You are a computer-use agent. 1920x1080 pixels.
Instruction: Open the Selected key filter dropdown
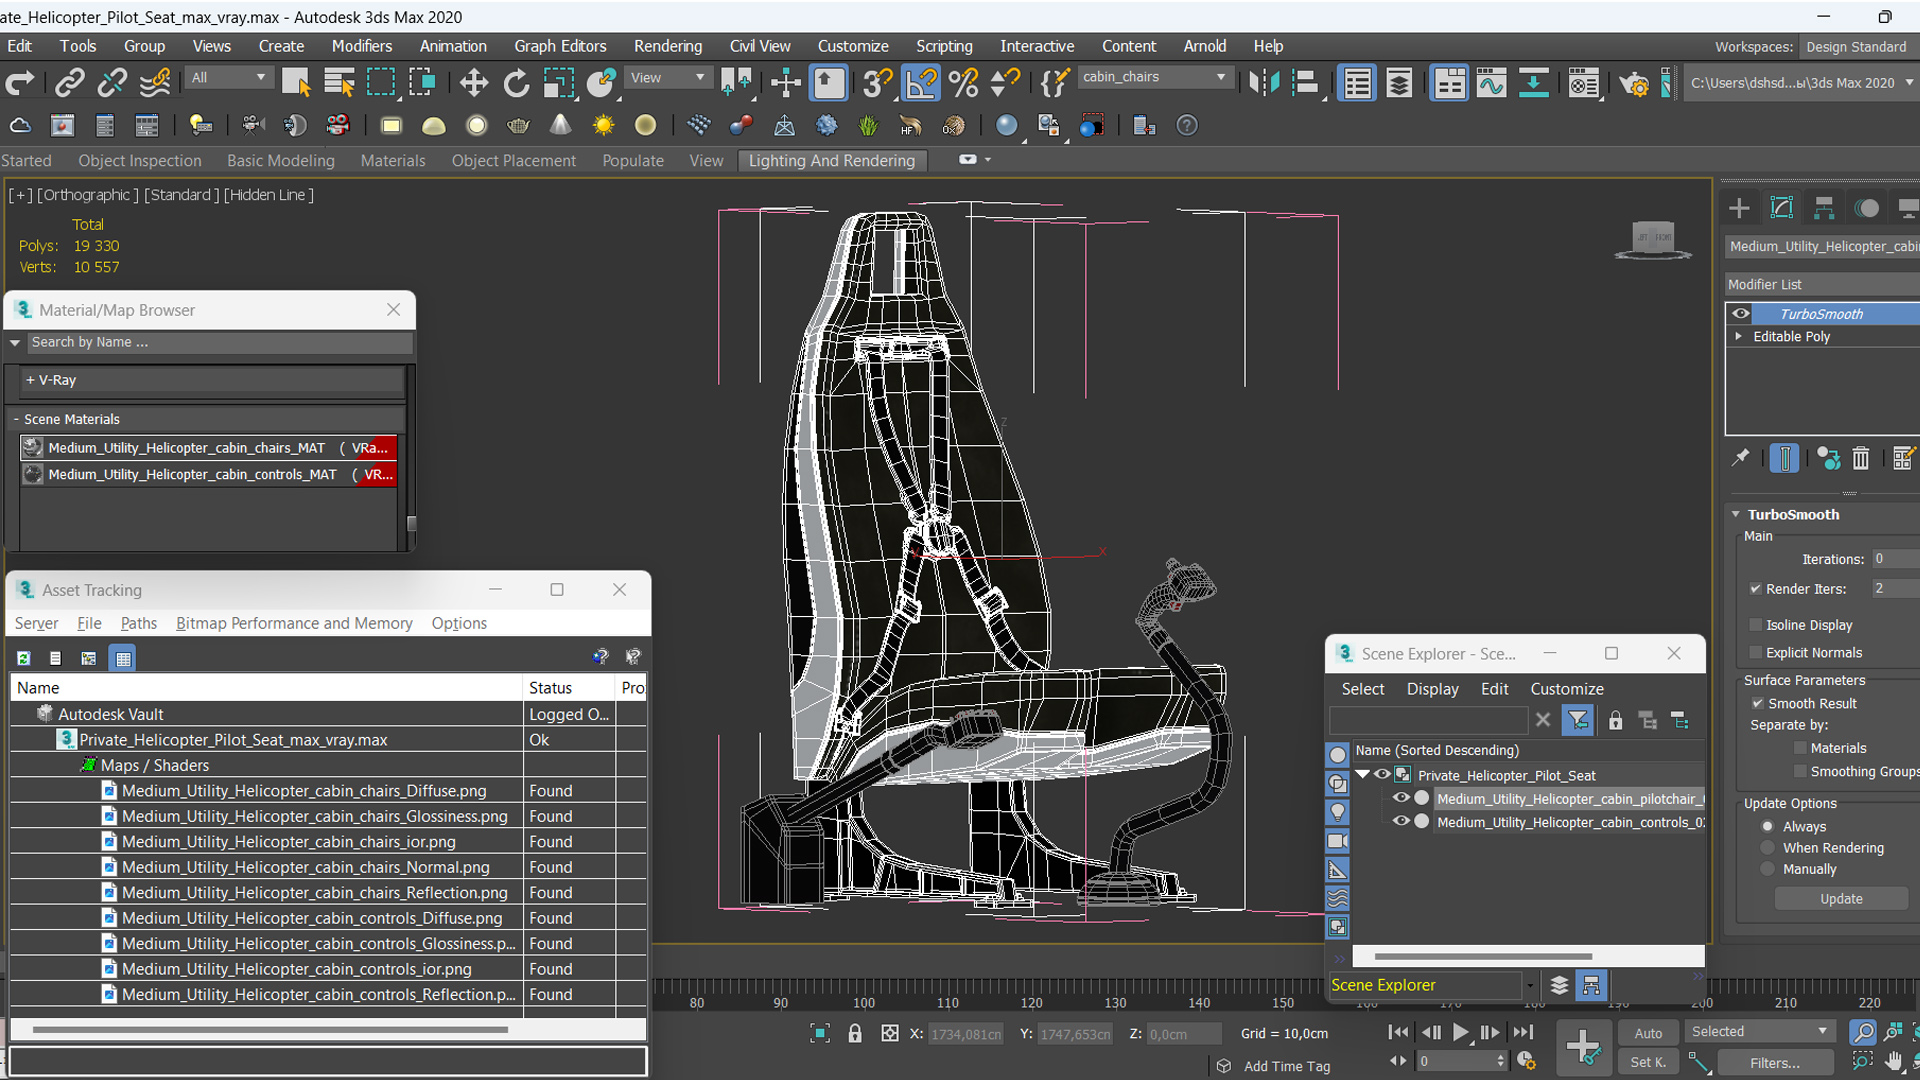pos(1759,1032)
